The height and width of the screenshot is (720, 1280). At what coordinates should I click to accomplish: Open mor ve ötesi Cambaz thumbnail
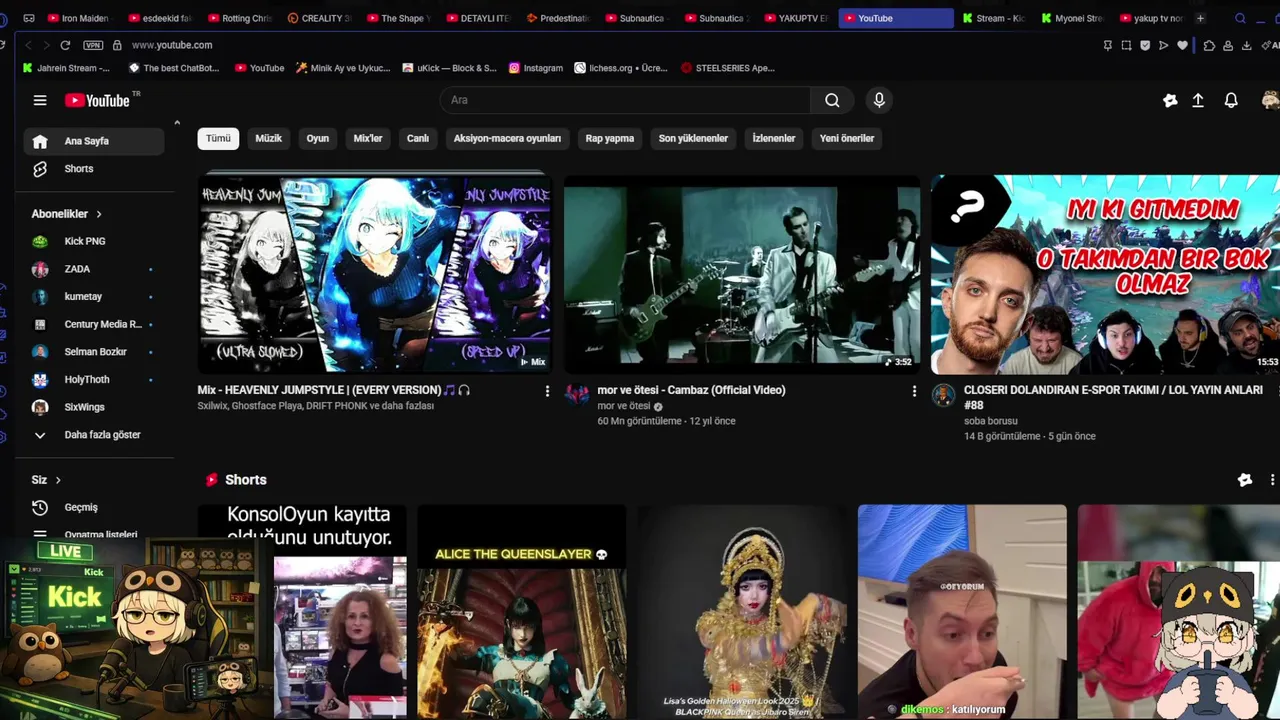(x=741, y=274)
